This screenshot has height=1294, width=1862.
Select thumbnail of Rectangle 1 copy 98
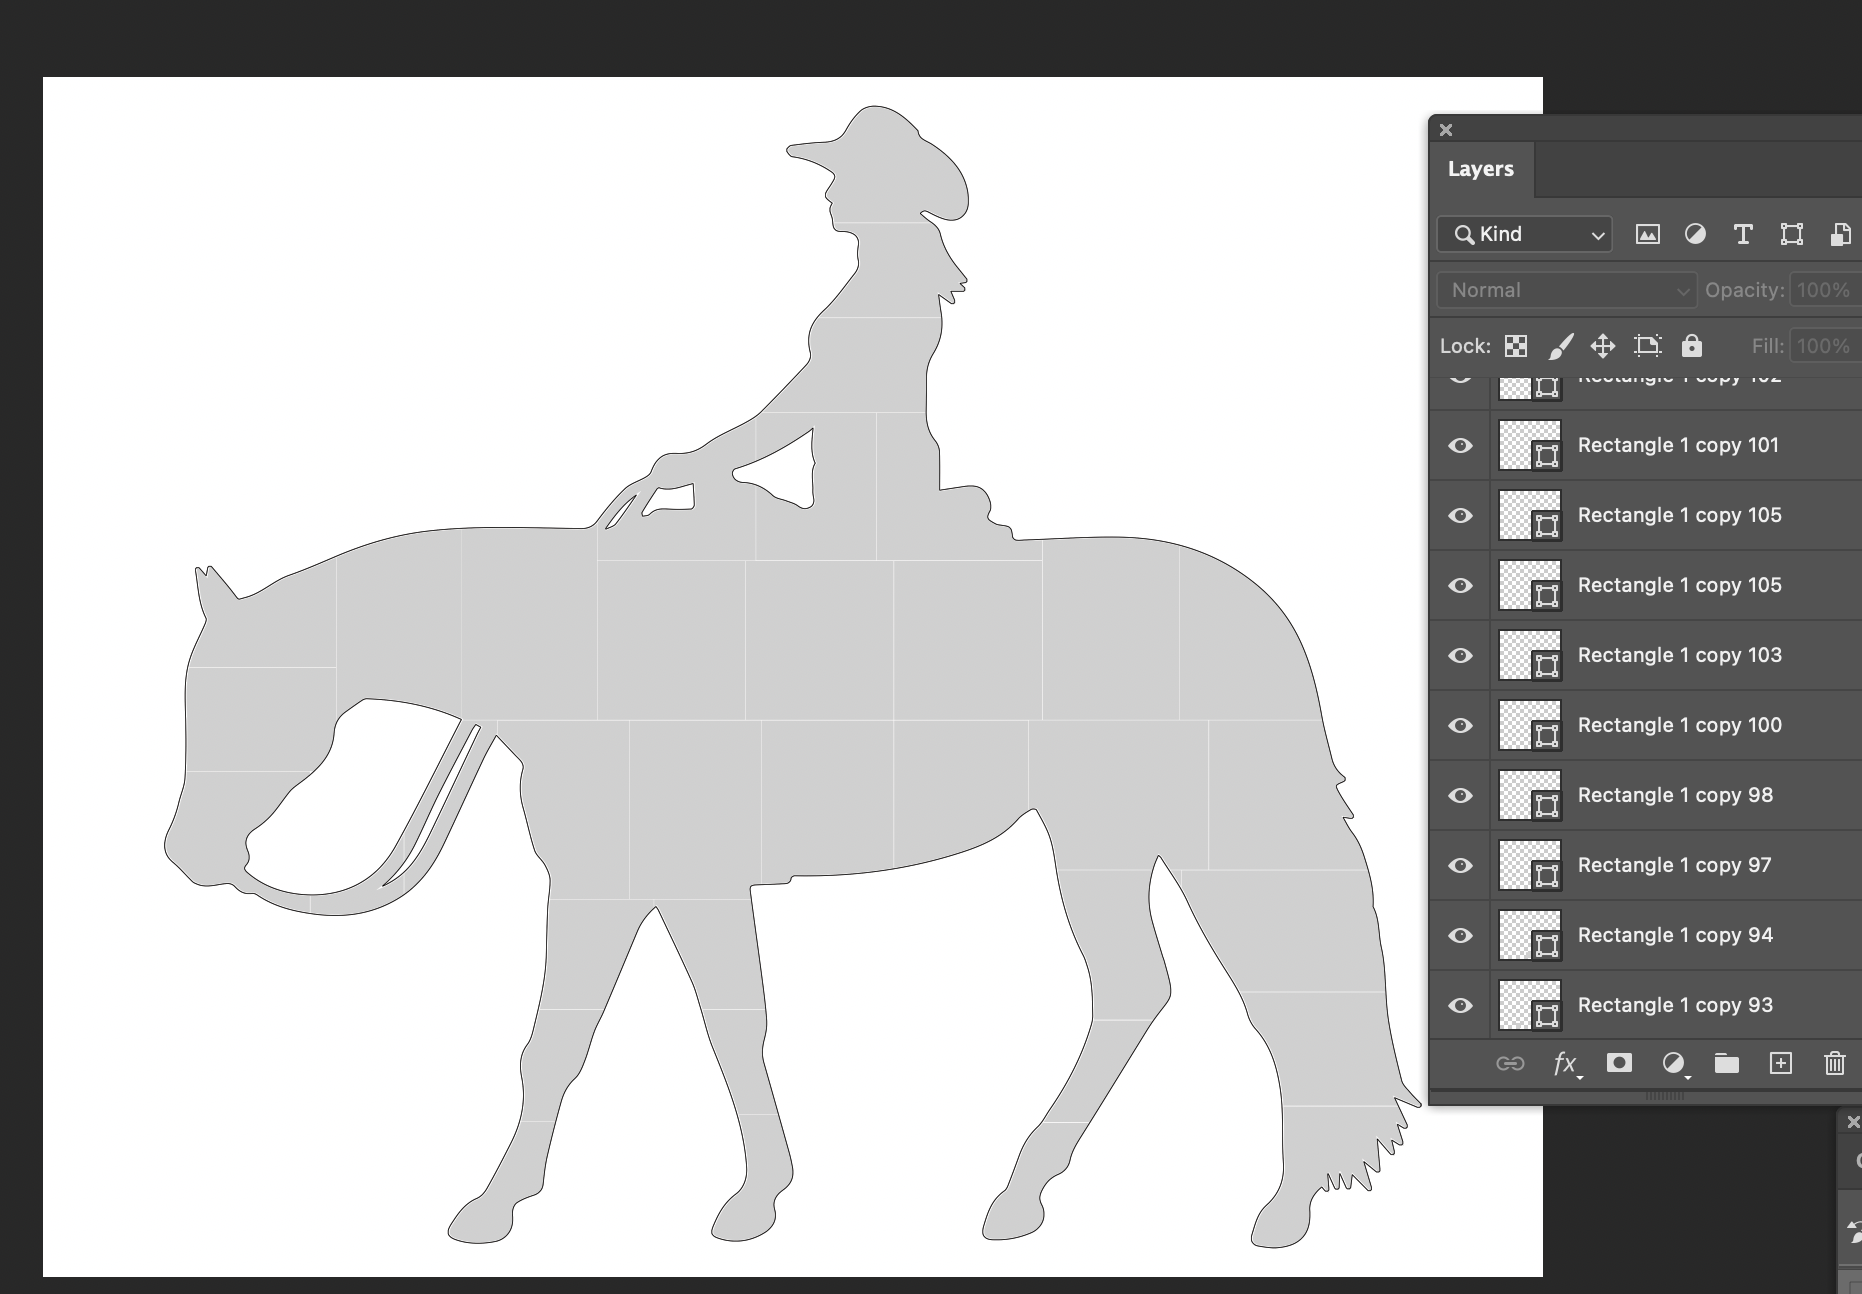(1529, 795)
